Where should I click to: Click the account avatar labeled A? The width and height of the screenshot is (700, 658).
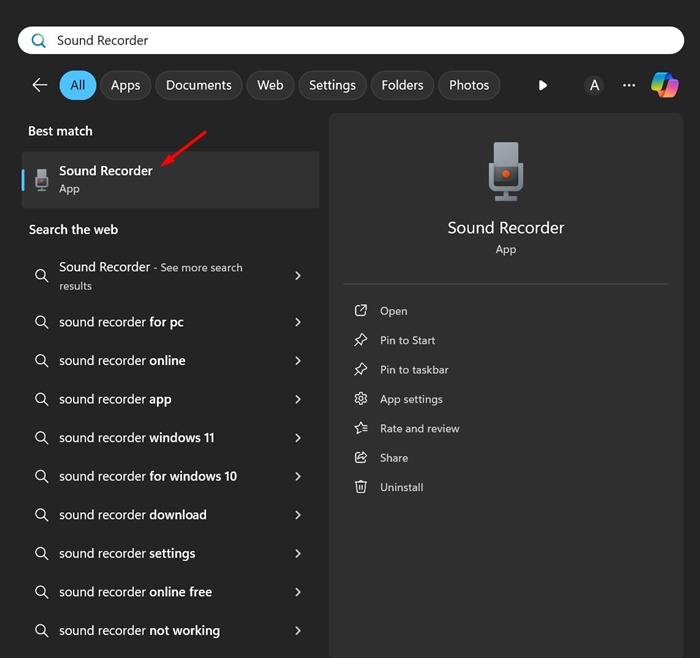(594, 85)
